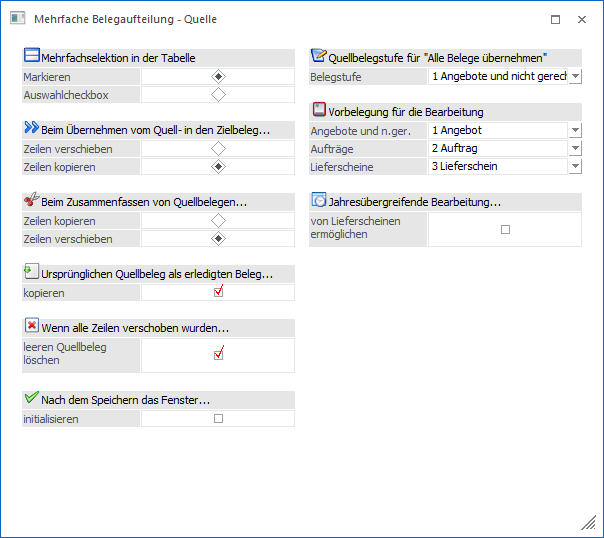This screenshot has height=538, width=604.
Task: Select Zeilen verschieben under Beim Übernehmen
Action: point(218,148)
